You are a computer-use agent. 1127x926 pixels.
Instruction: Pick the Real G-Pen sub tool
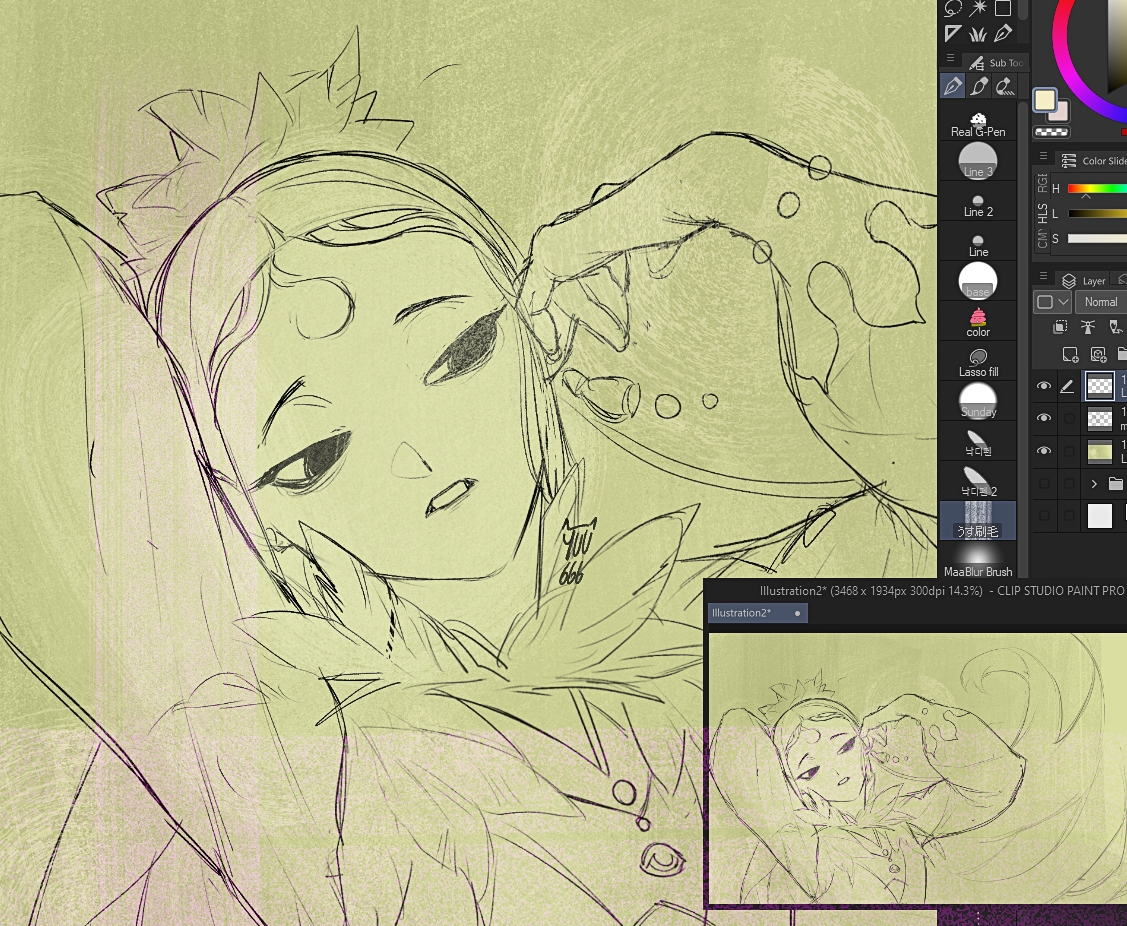point(978,124)
